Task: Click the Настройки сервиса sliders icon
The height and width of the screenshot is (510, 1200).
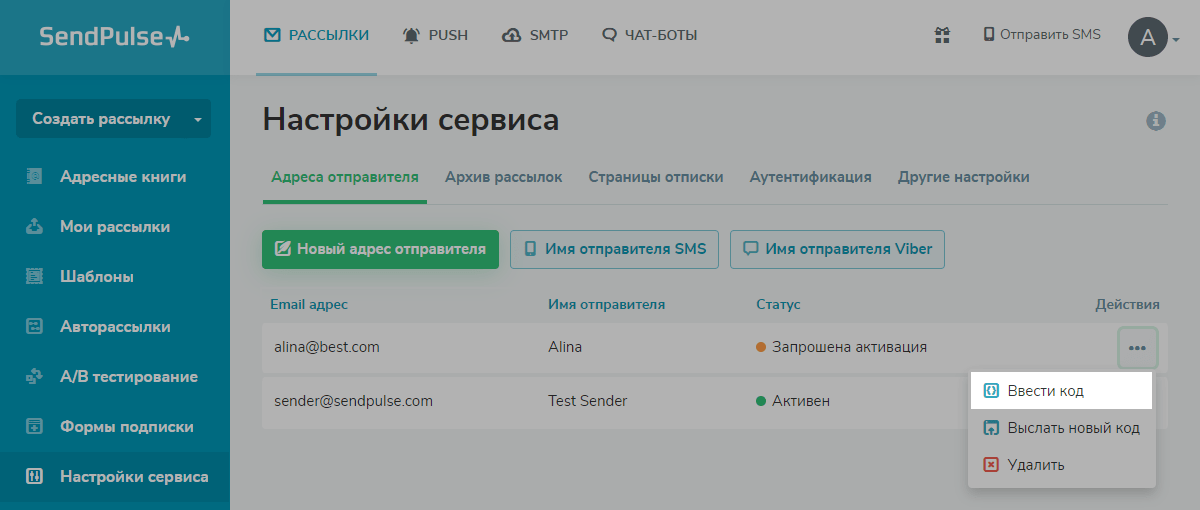Action: point(34,477)
